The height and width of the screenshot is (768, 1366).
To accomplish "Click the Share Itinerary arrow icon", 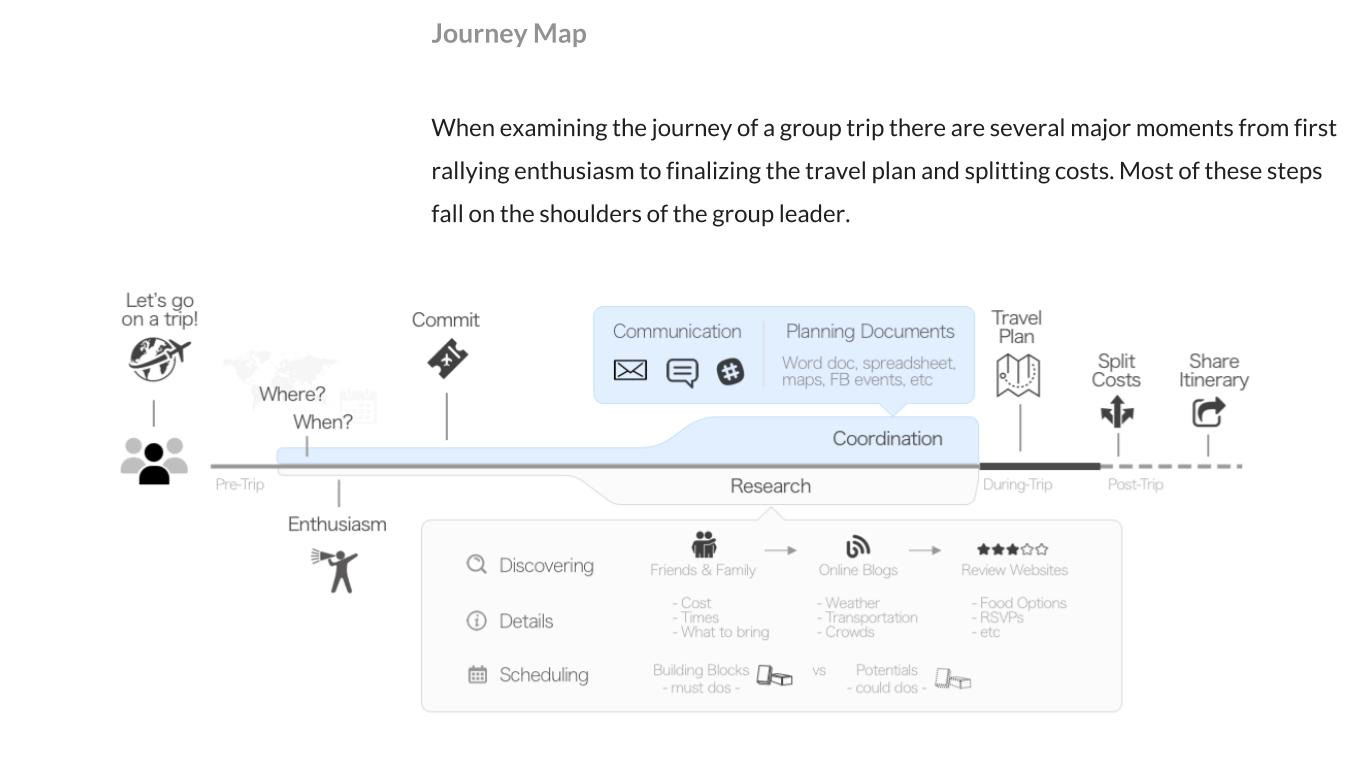I will coord(1209,412).
